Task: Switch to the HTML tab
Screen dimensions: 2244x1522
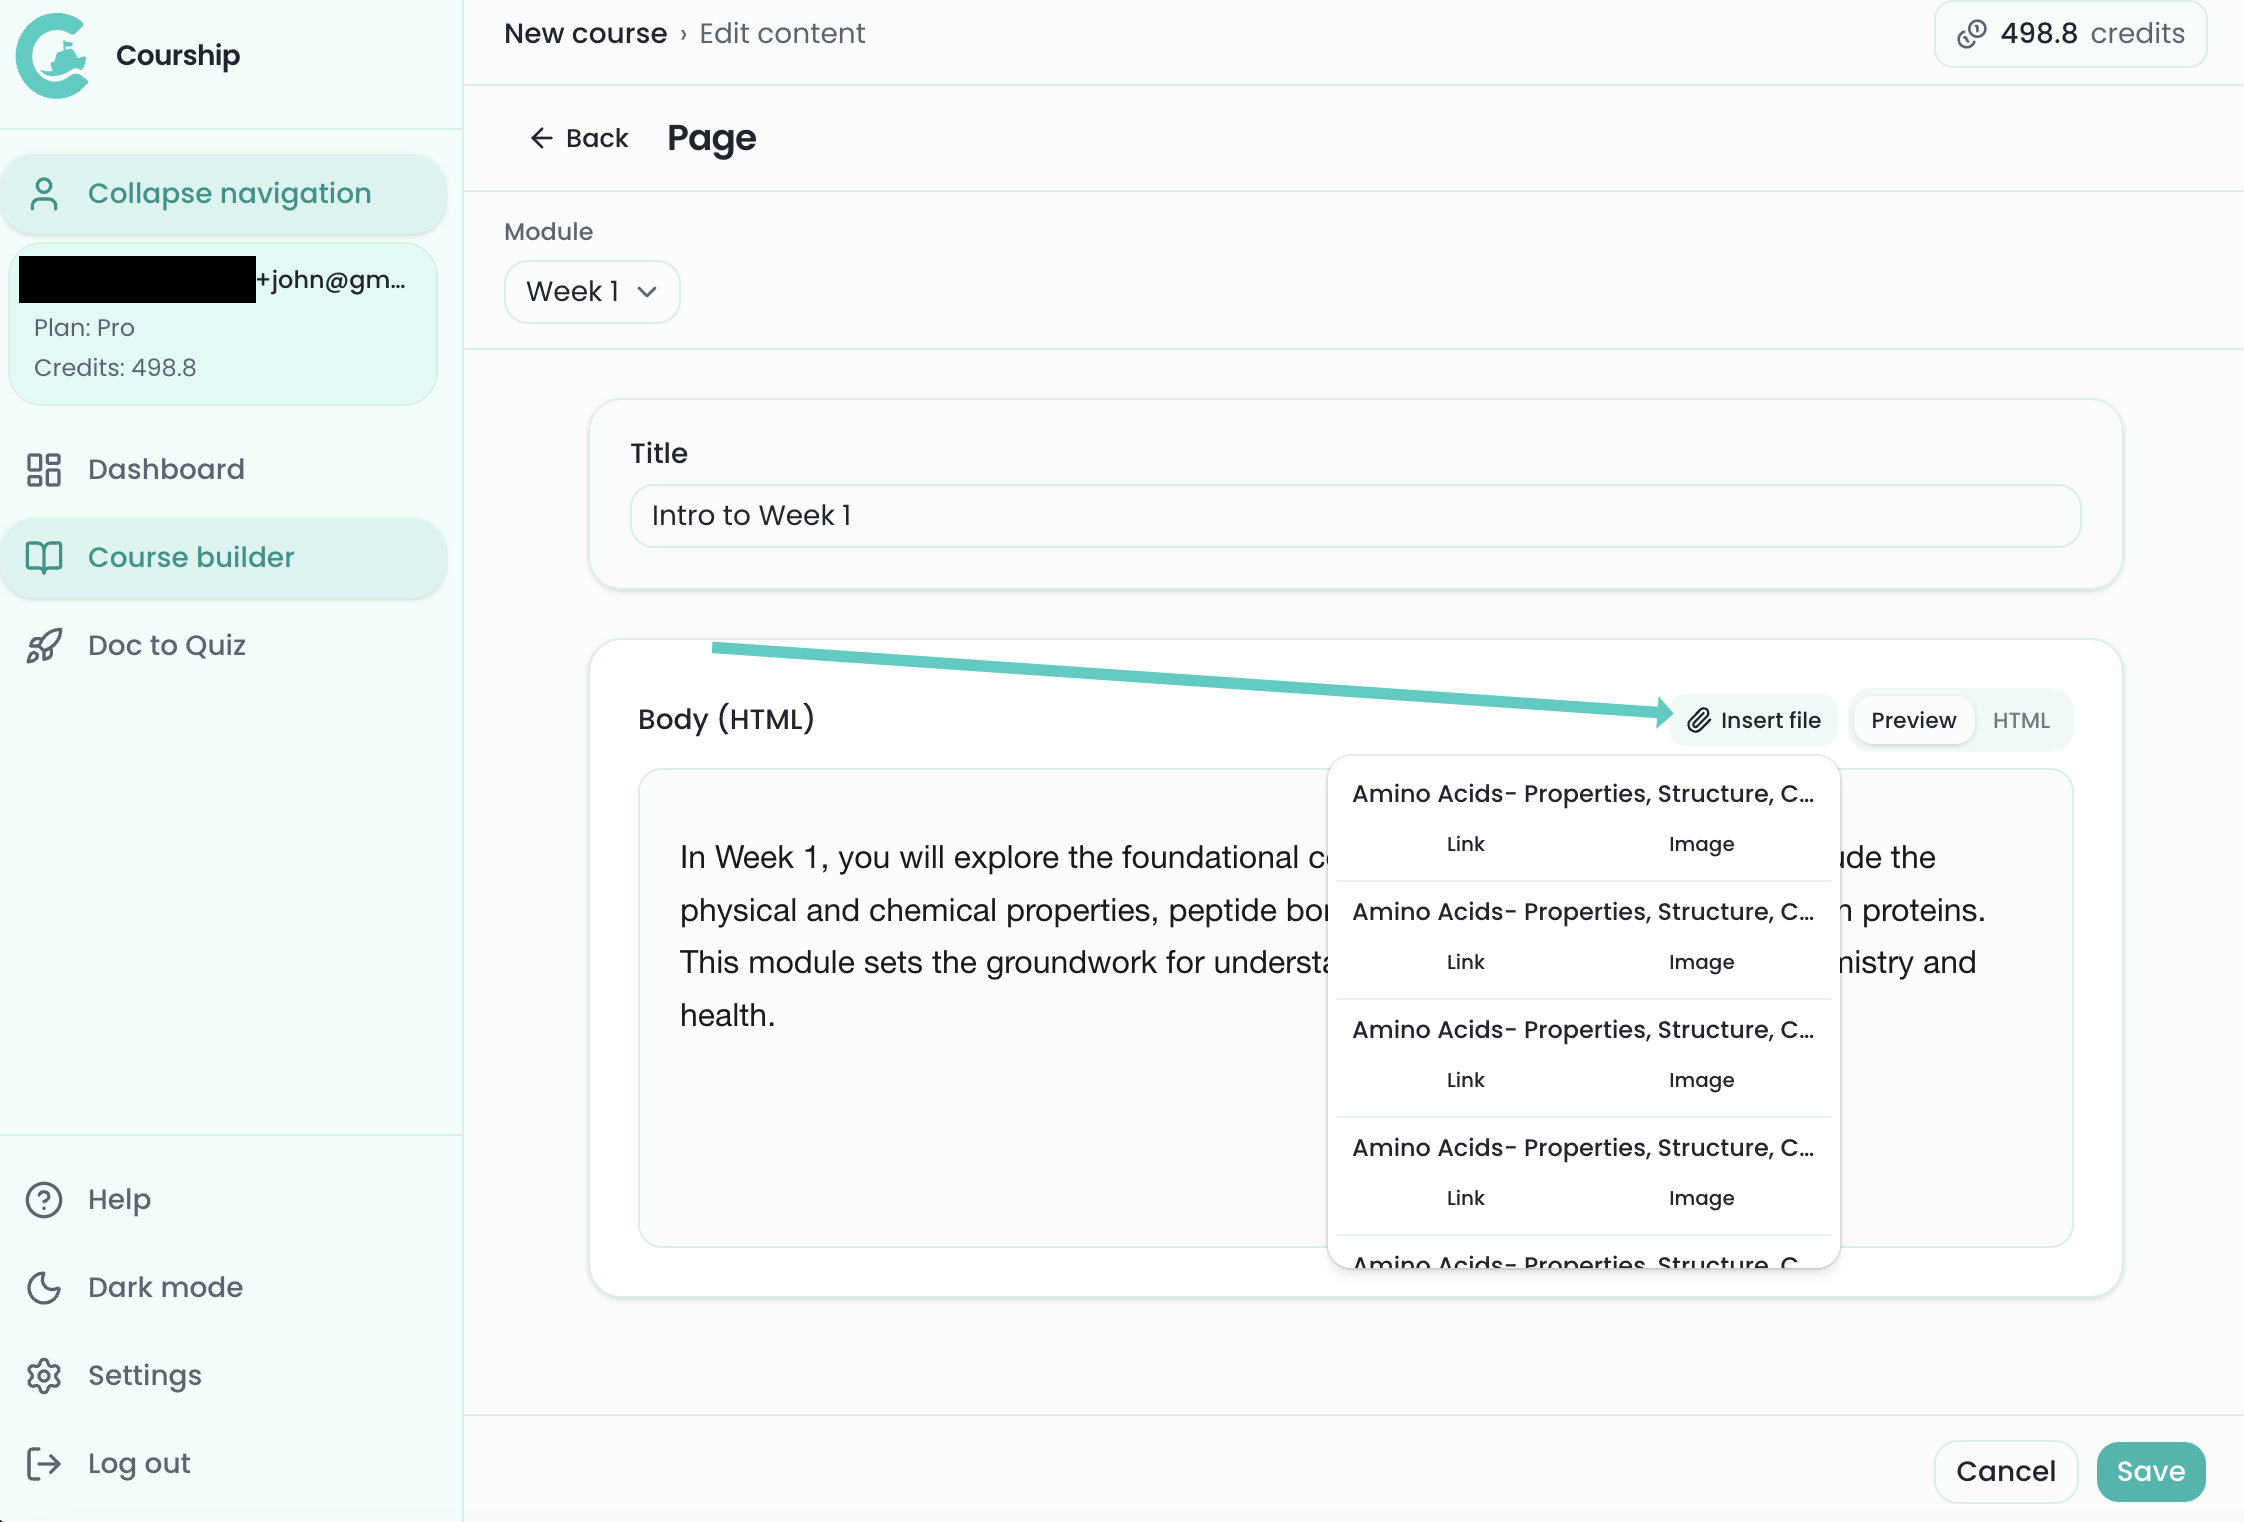Action: coord(2020,720)
